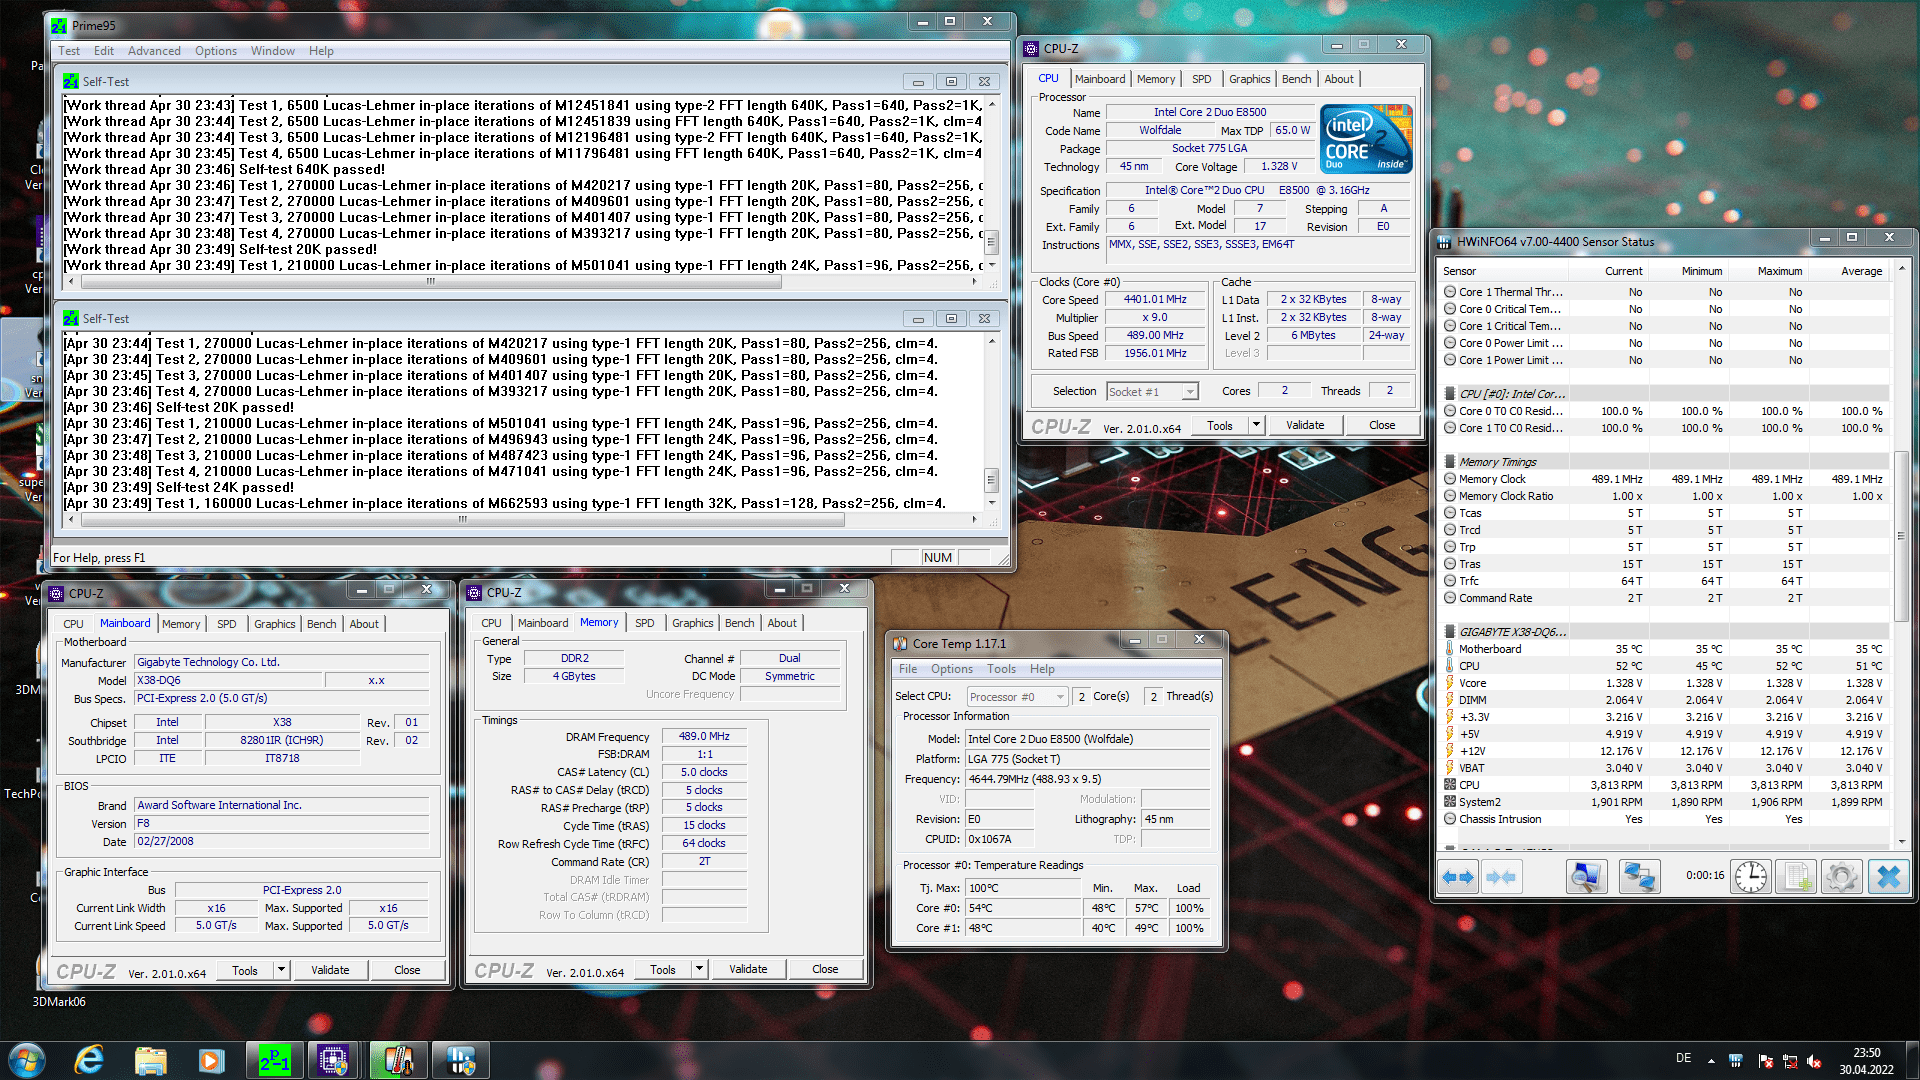Image resolution: width=1920 pixels, height=1080 pixels.
Task: Click HWiNFO networked monitors icon
Action: pyautogui.click(x=1639, y=877)
